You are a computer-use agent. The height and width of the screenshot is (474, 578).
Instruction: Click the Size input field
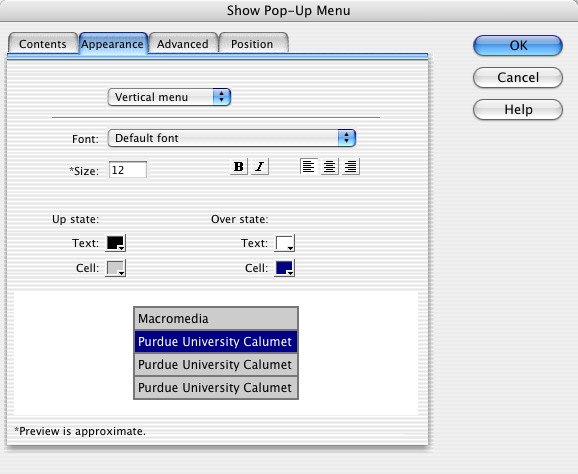(128, 170)
